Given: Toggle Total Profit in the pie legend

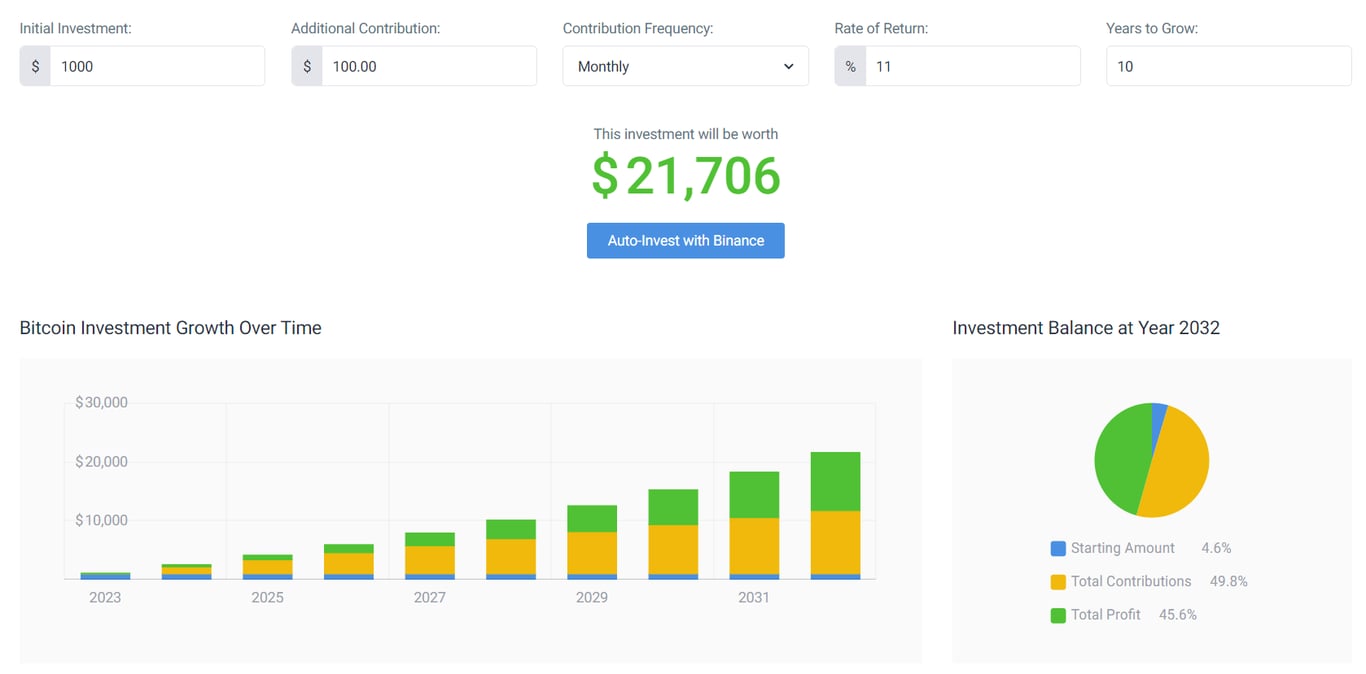Looking at the screenshot, I should pos(1103,614).
